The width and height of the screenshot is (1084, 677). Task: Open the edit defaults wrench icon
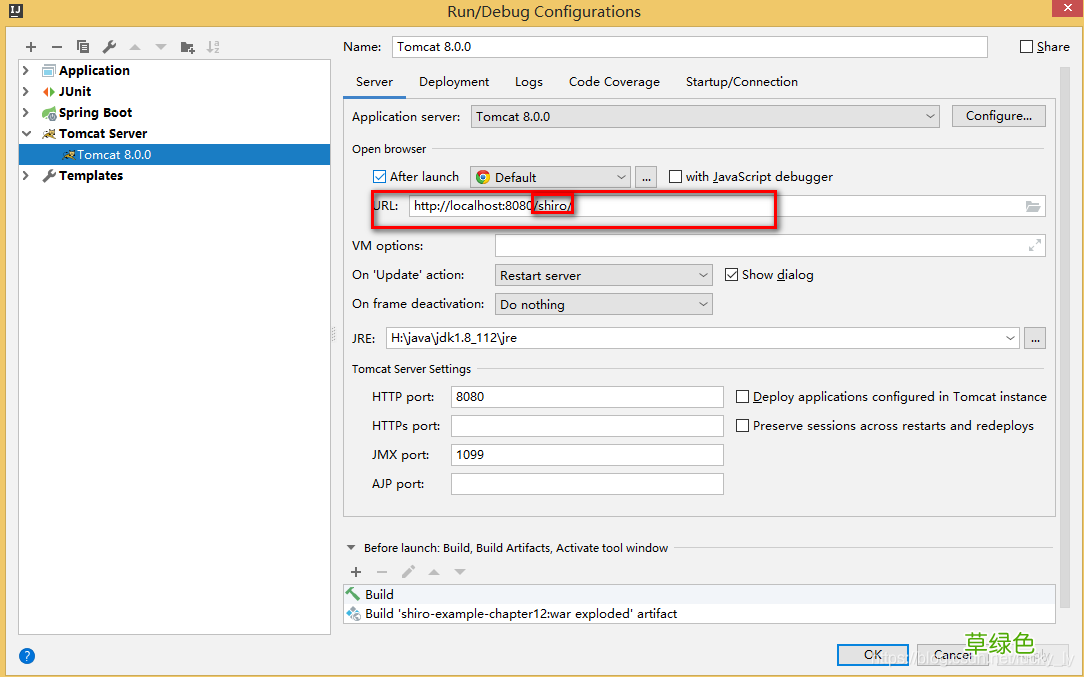point(109,47)
